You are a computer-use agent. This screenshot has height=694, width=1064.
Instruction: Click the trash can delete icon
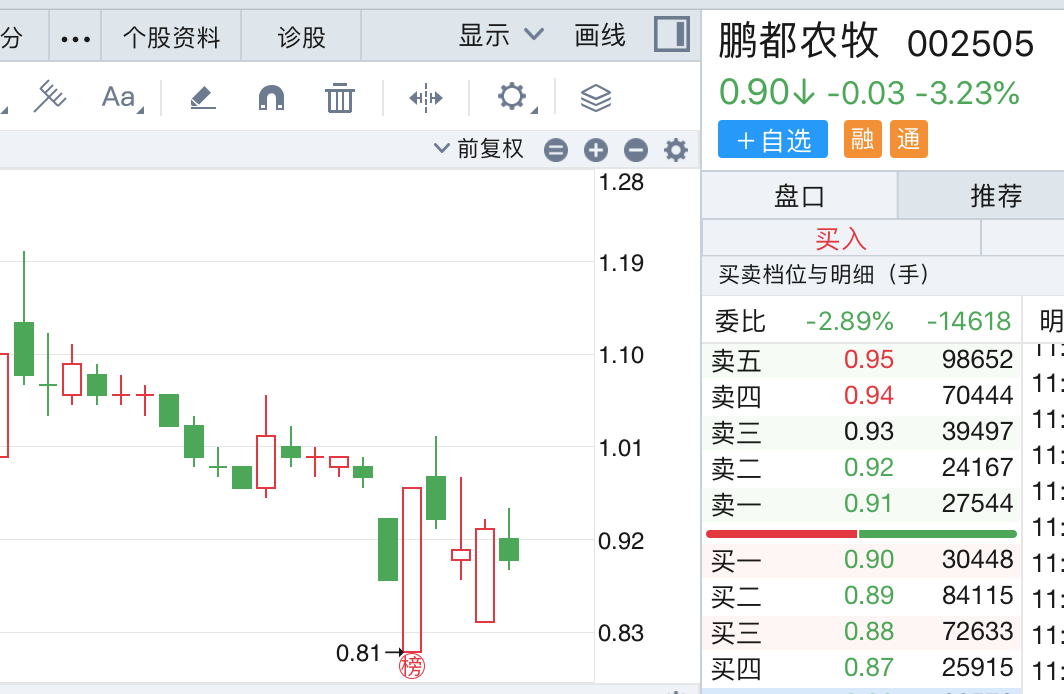(340, 98)
